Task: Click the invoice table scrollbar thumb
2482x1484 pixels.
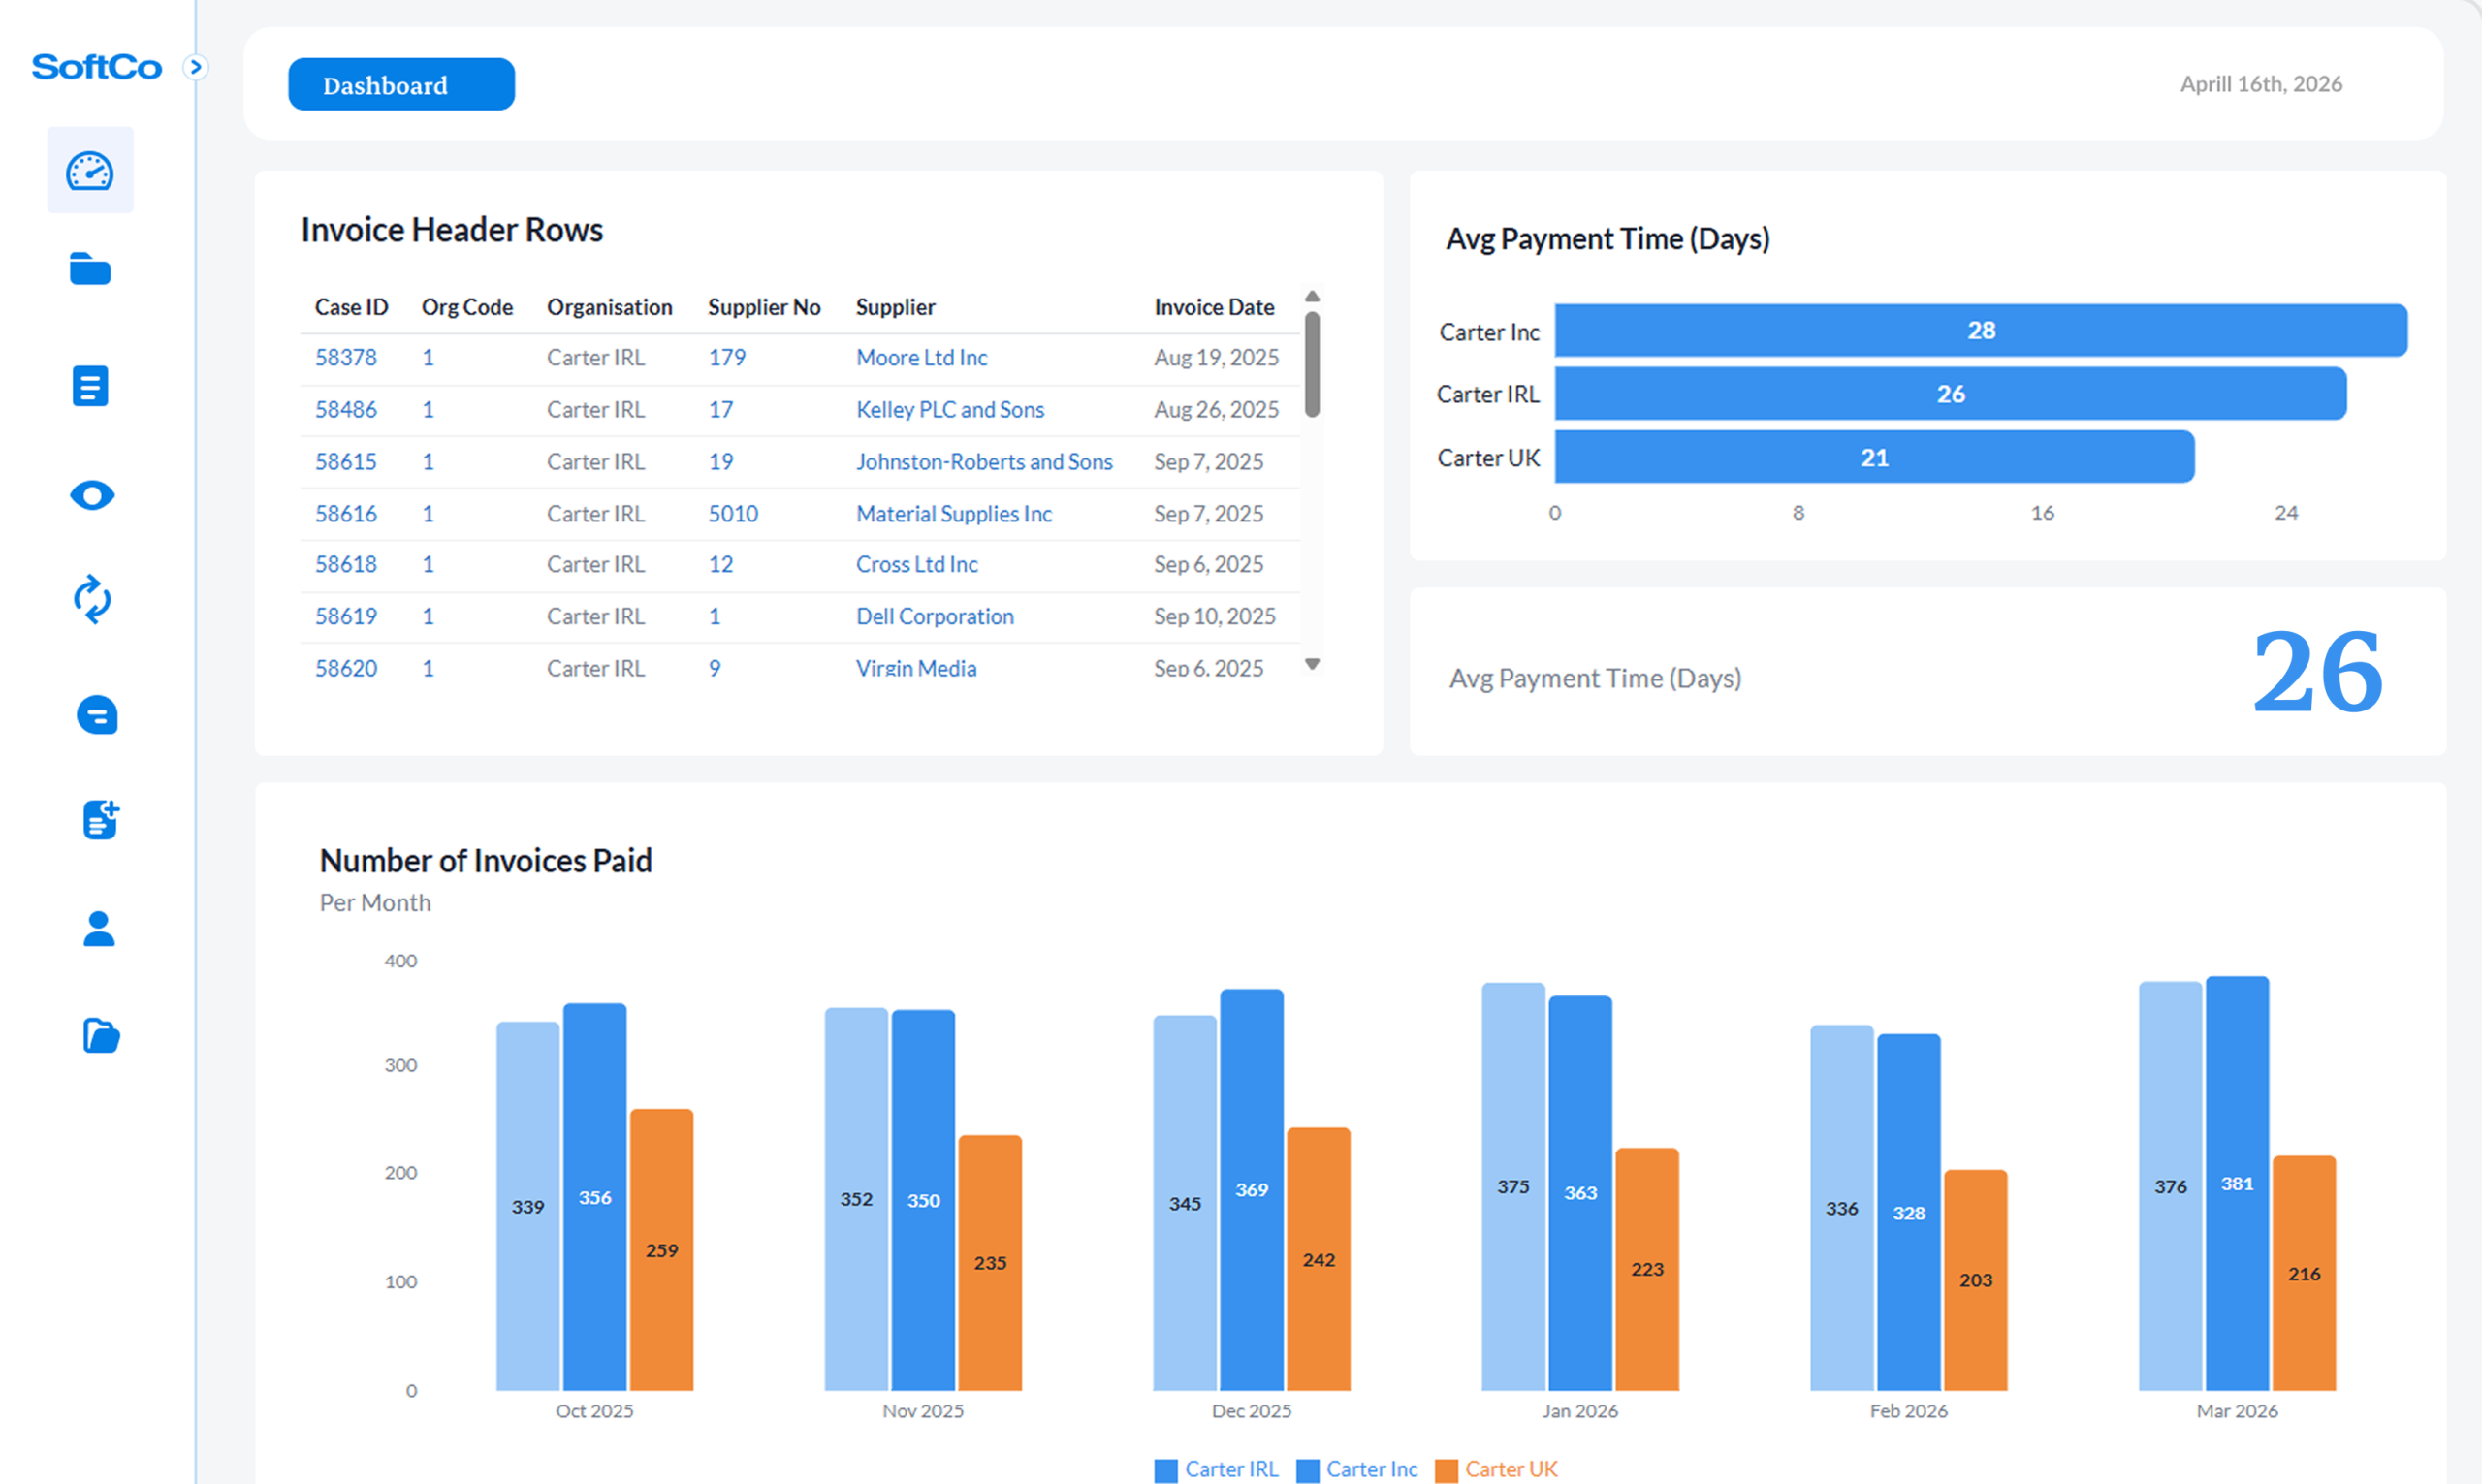Action: pyautogui.click(x=1312, y=365)
